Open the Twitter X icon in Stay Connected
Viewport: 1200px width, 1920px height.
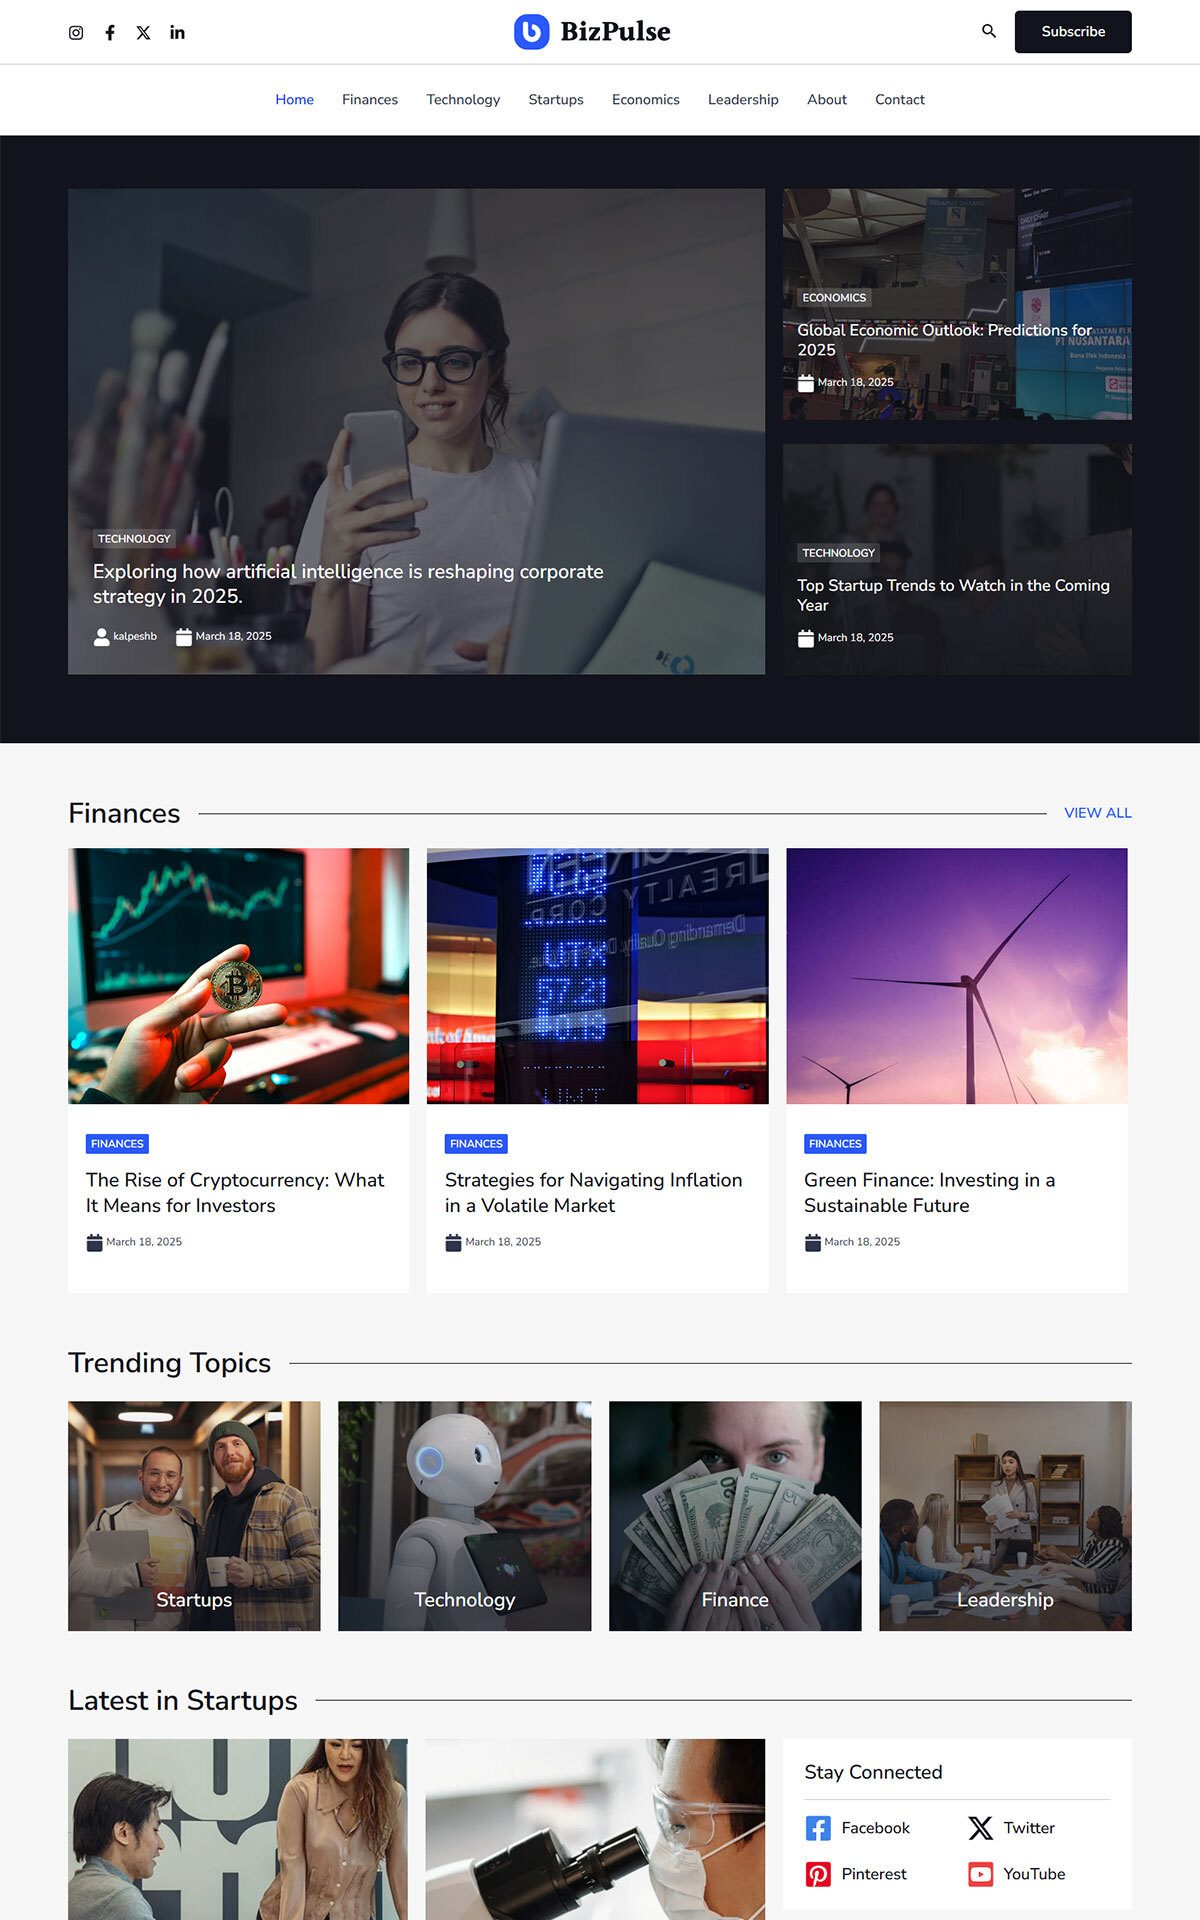[980, 1828]
